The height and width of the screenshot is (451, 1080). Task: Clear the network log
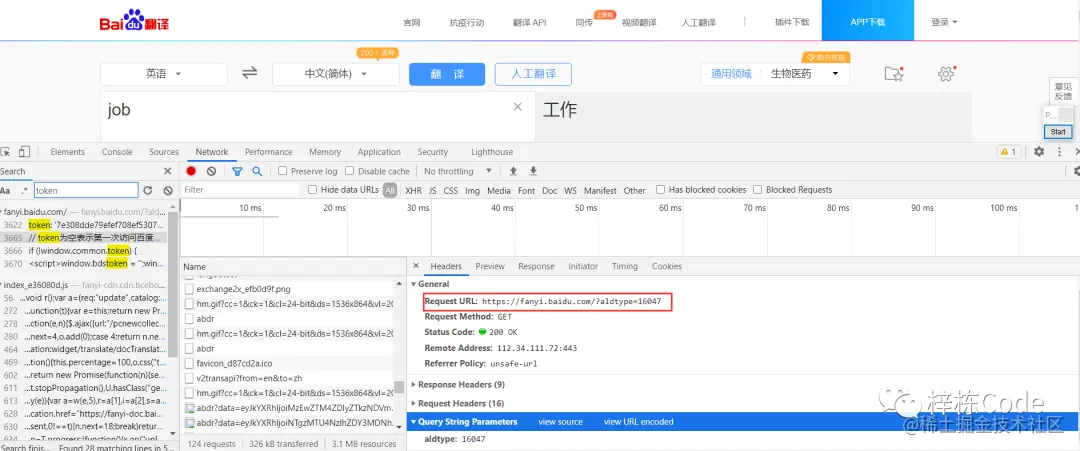[211, 171]
